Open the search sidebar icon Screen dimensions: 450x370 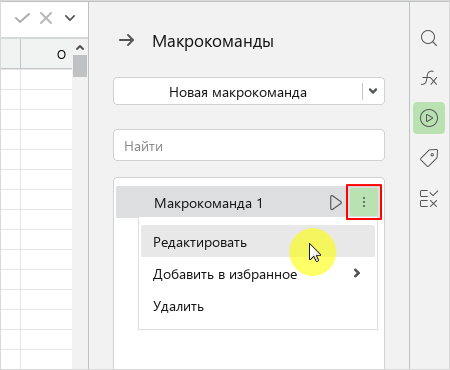coord(429,38)
